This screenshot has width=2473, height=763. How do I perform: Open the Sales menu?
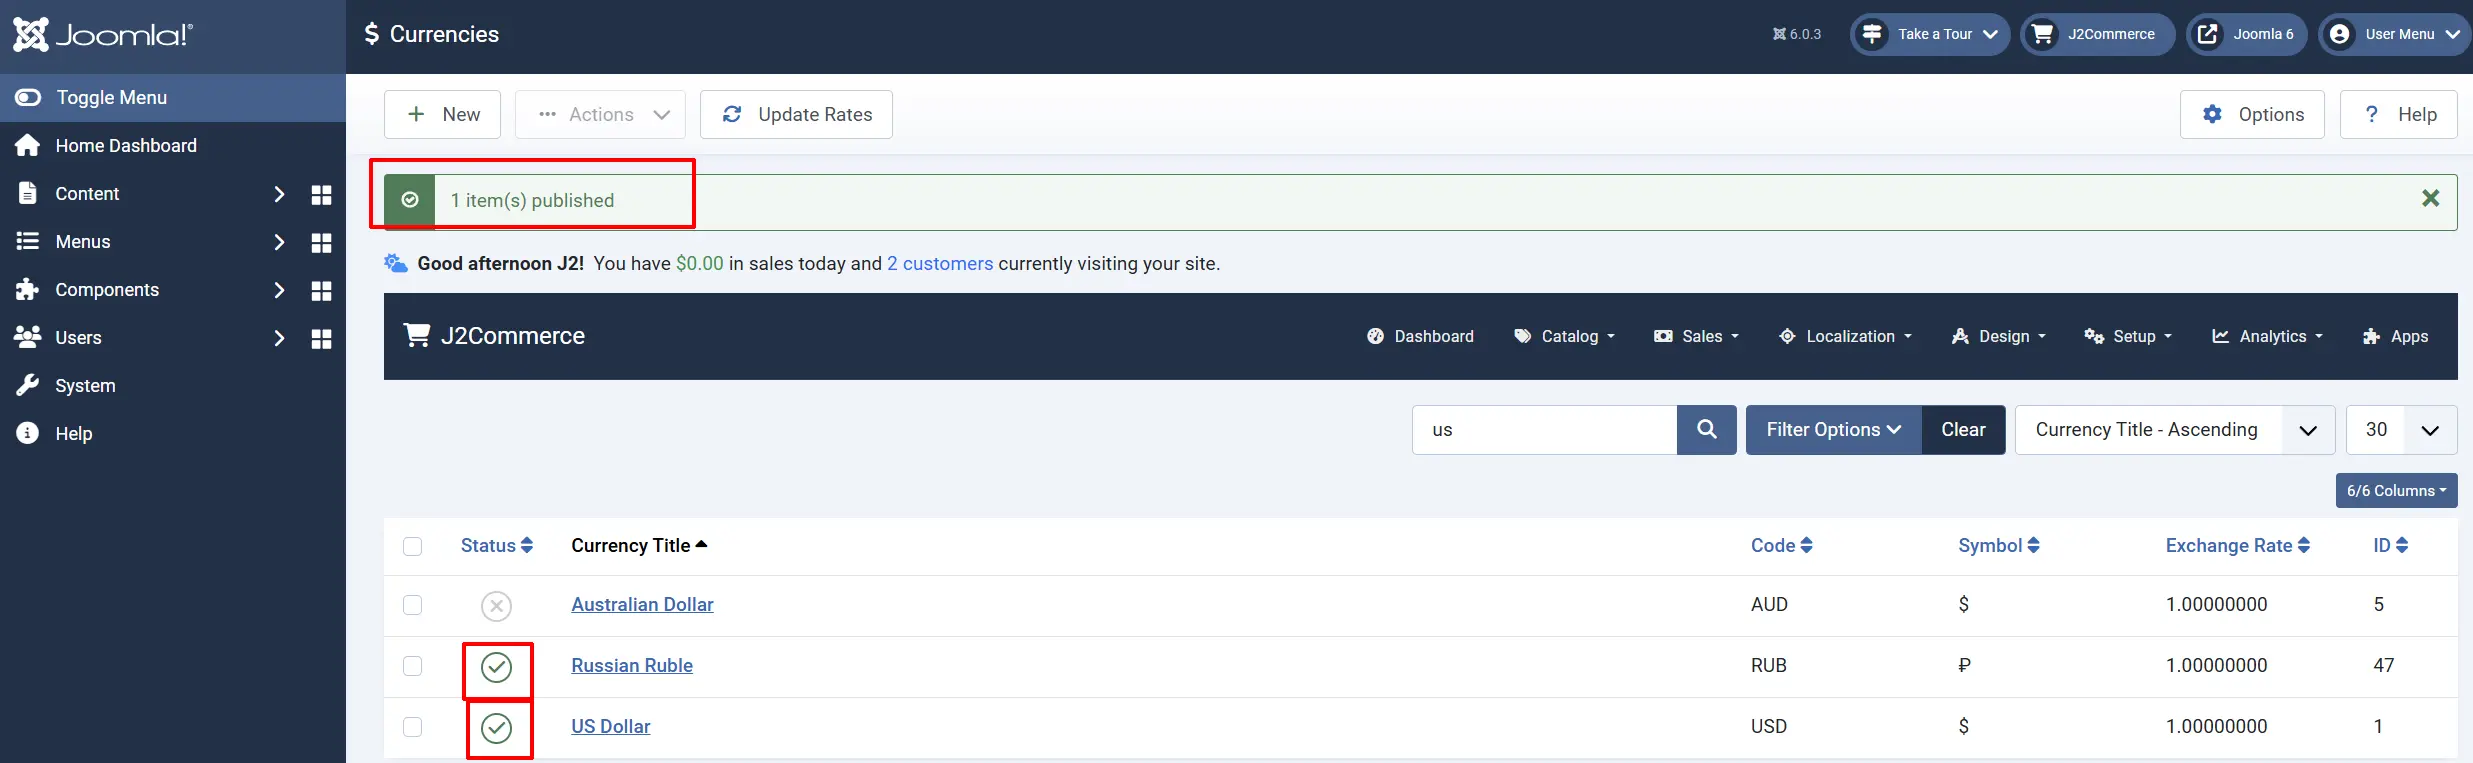click(1696, 337)
